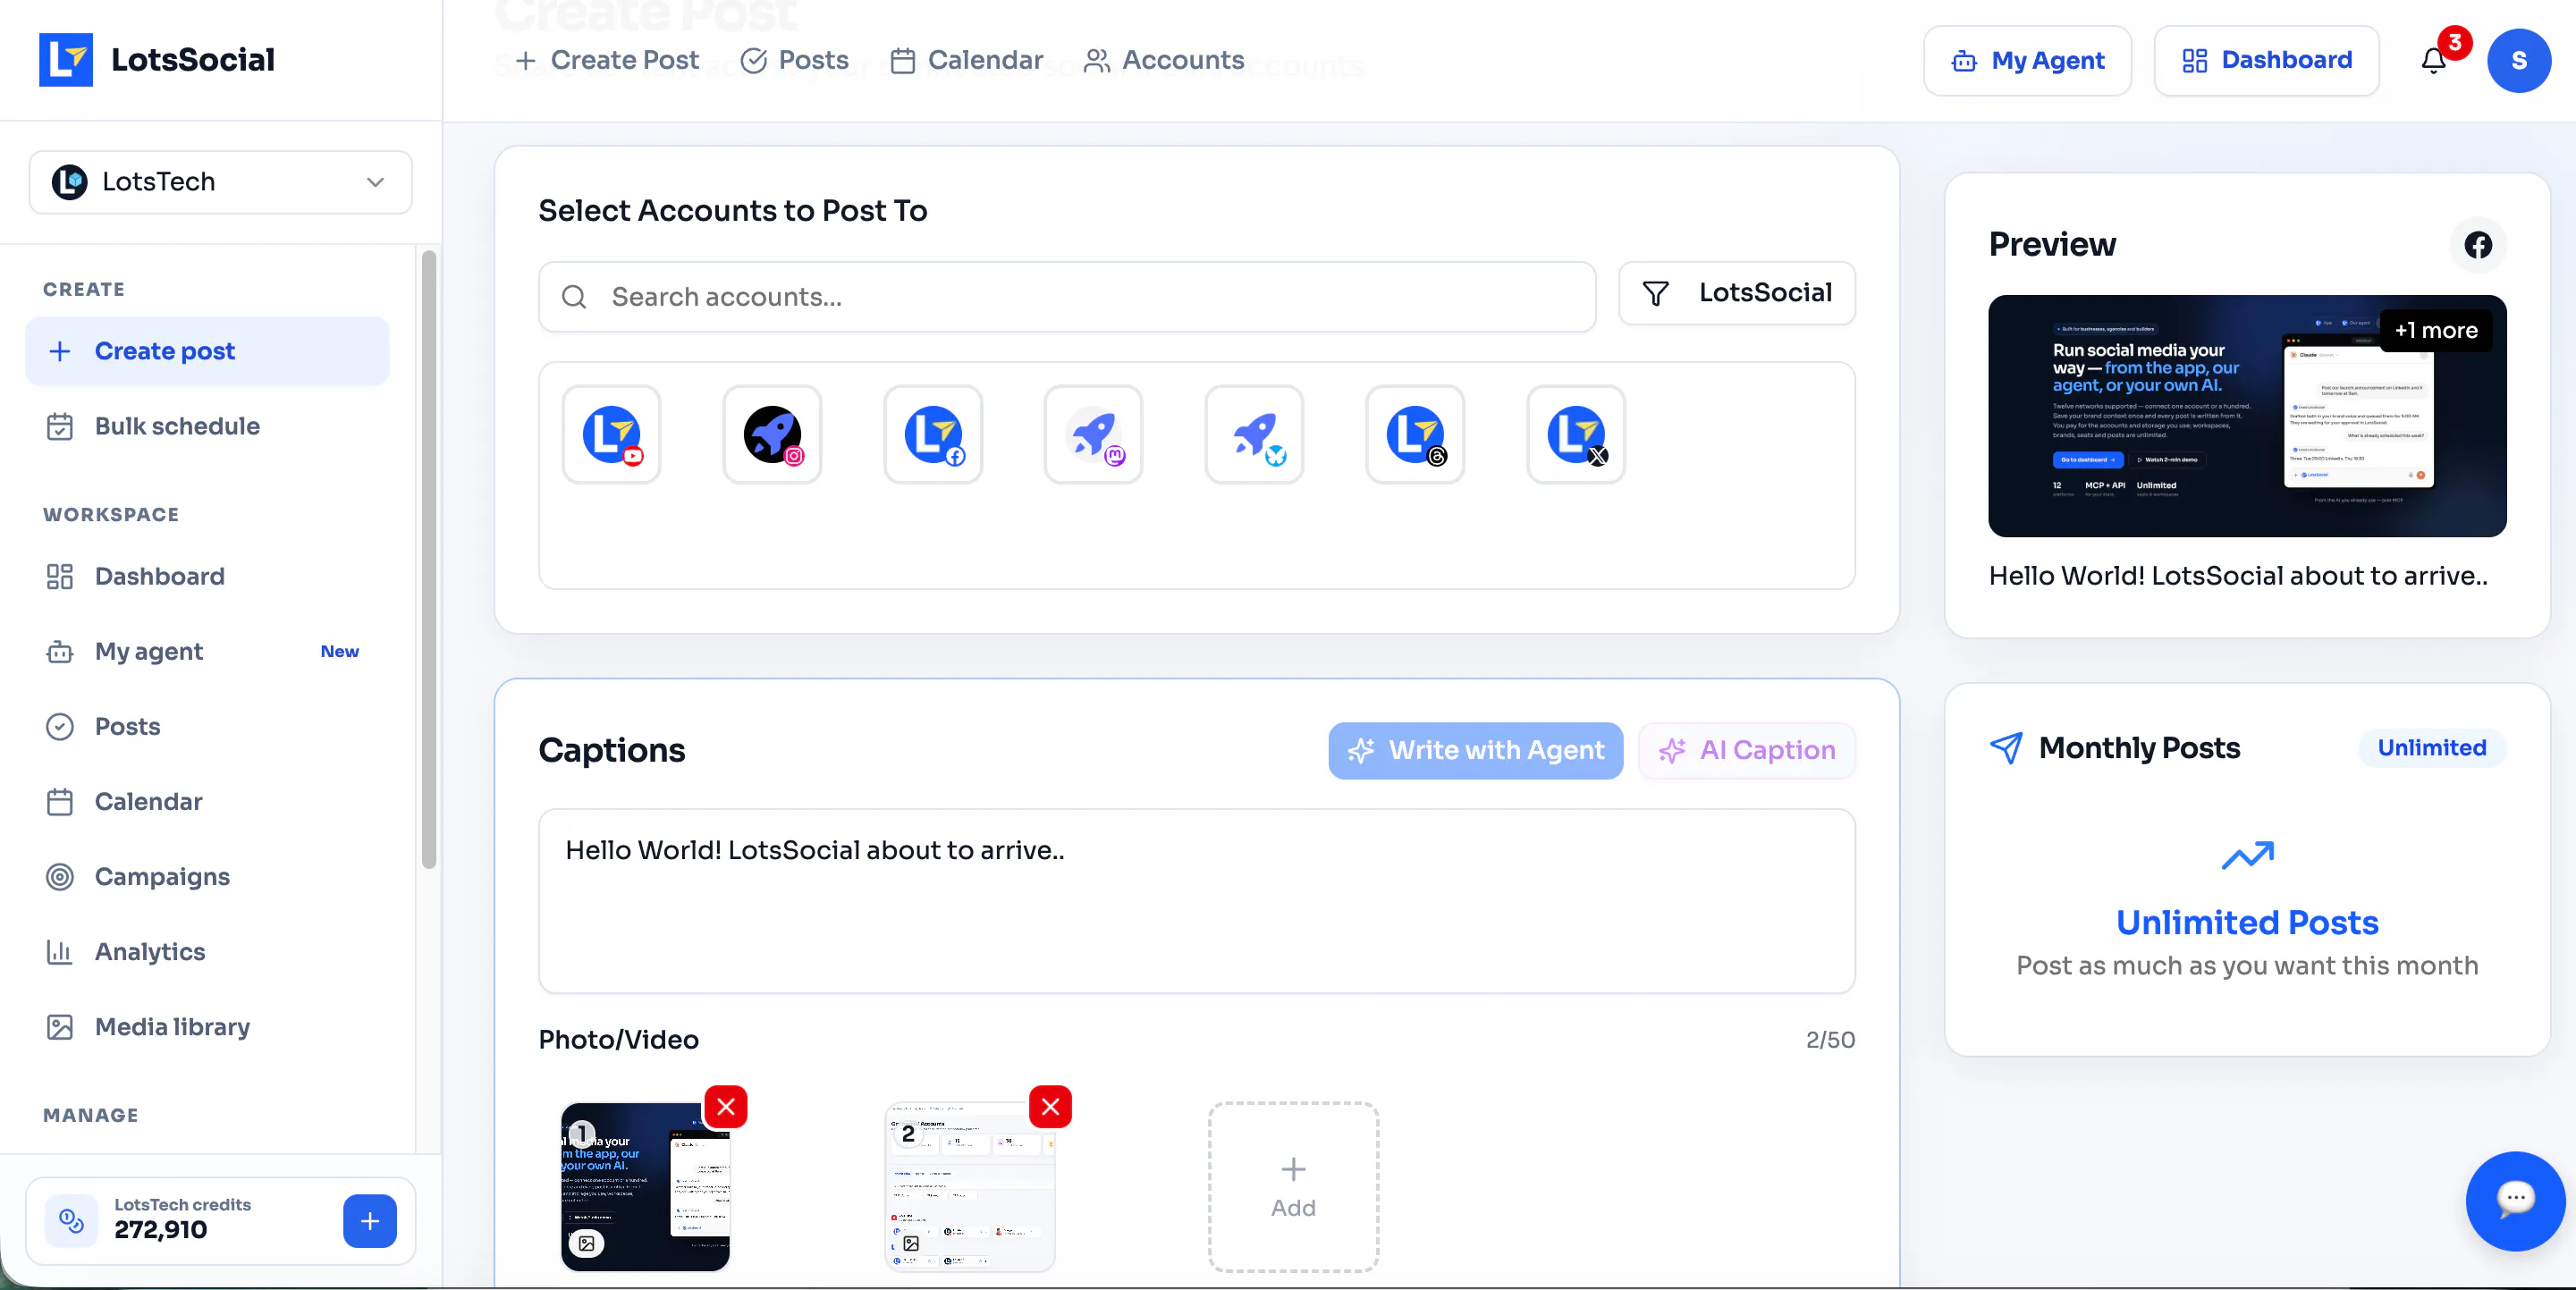Open the S user avatar menu
The width and height of the screenshot is (2576, 1290).
[2519, 61]
